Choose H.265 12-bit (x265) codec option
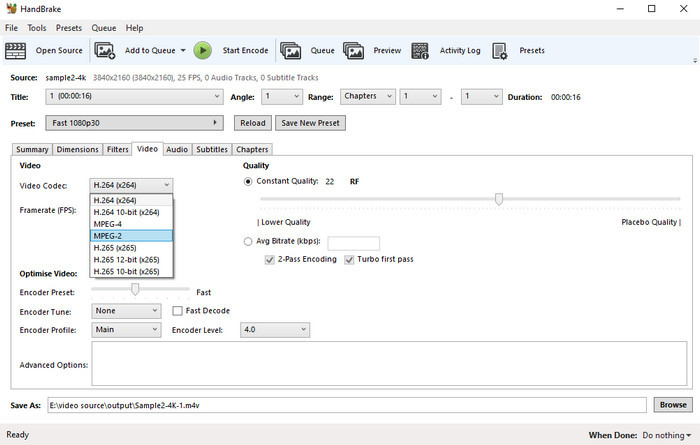The width and height of the screenshot is (700, 445). 131,259
